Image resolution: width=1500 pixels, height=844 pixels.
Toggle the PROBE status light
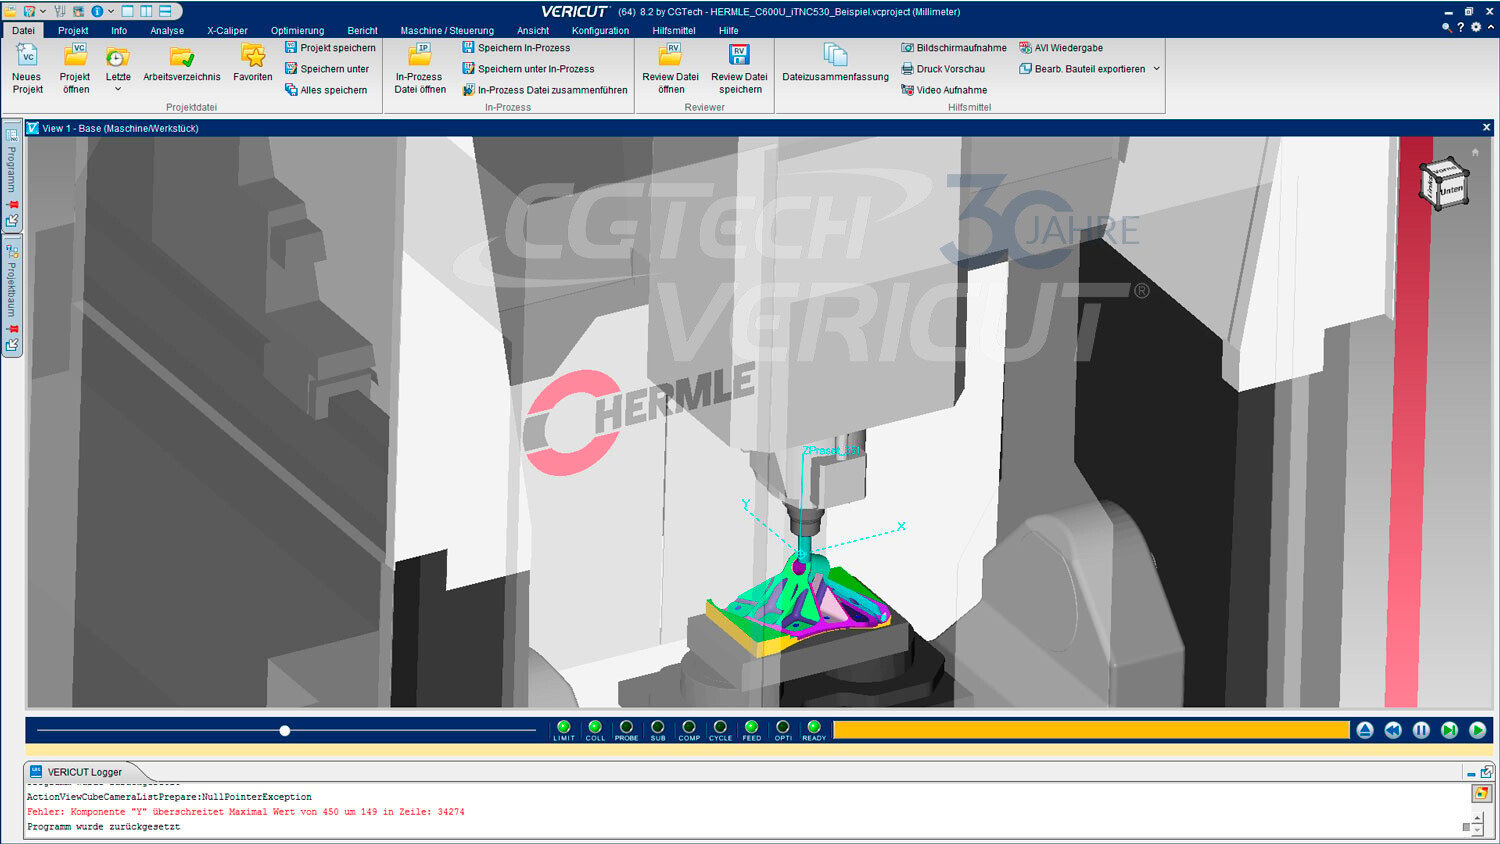(x=626, y=727)
